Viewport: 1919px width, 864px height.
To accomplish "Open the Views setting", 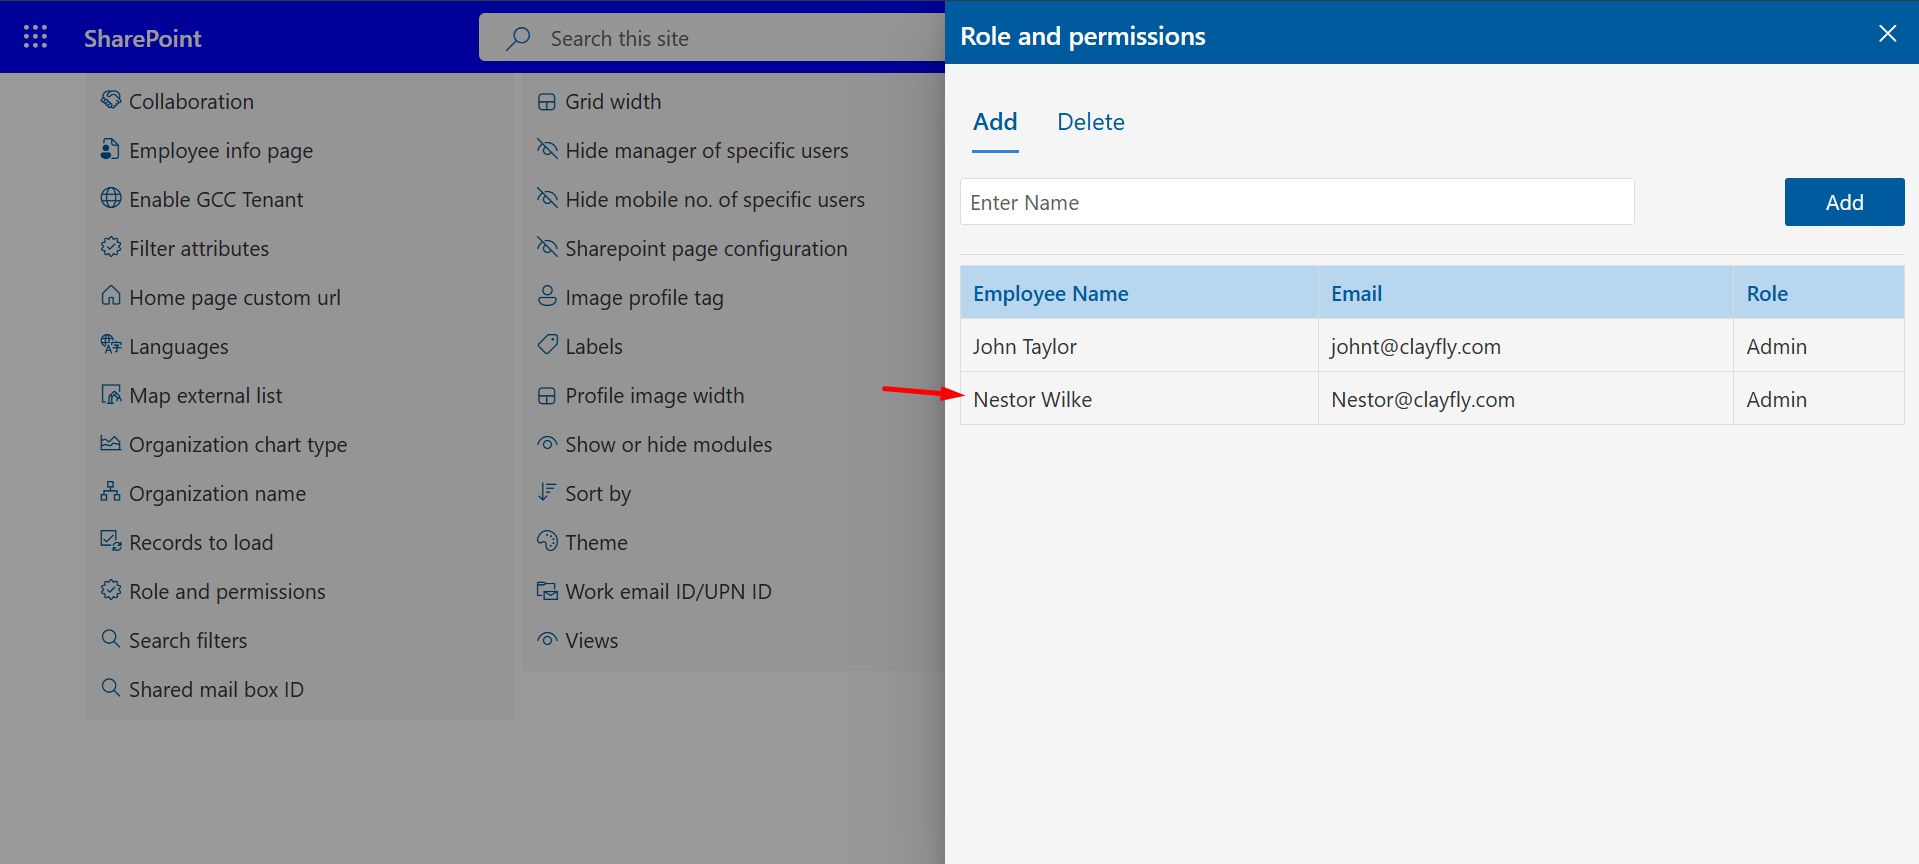I will (x=592, y=640).
